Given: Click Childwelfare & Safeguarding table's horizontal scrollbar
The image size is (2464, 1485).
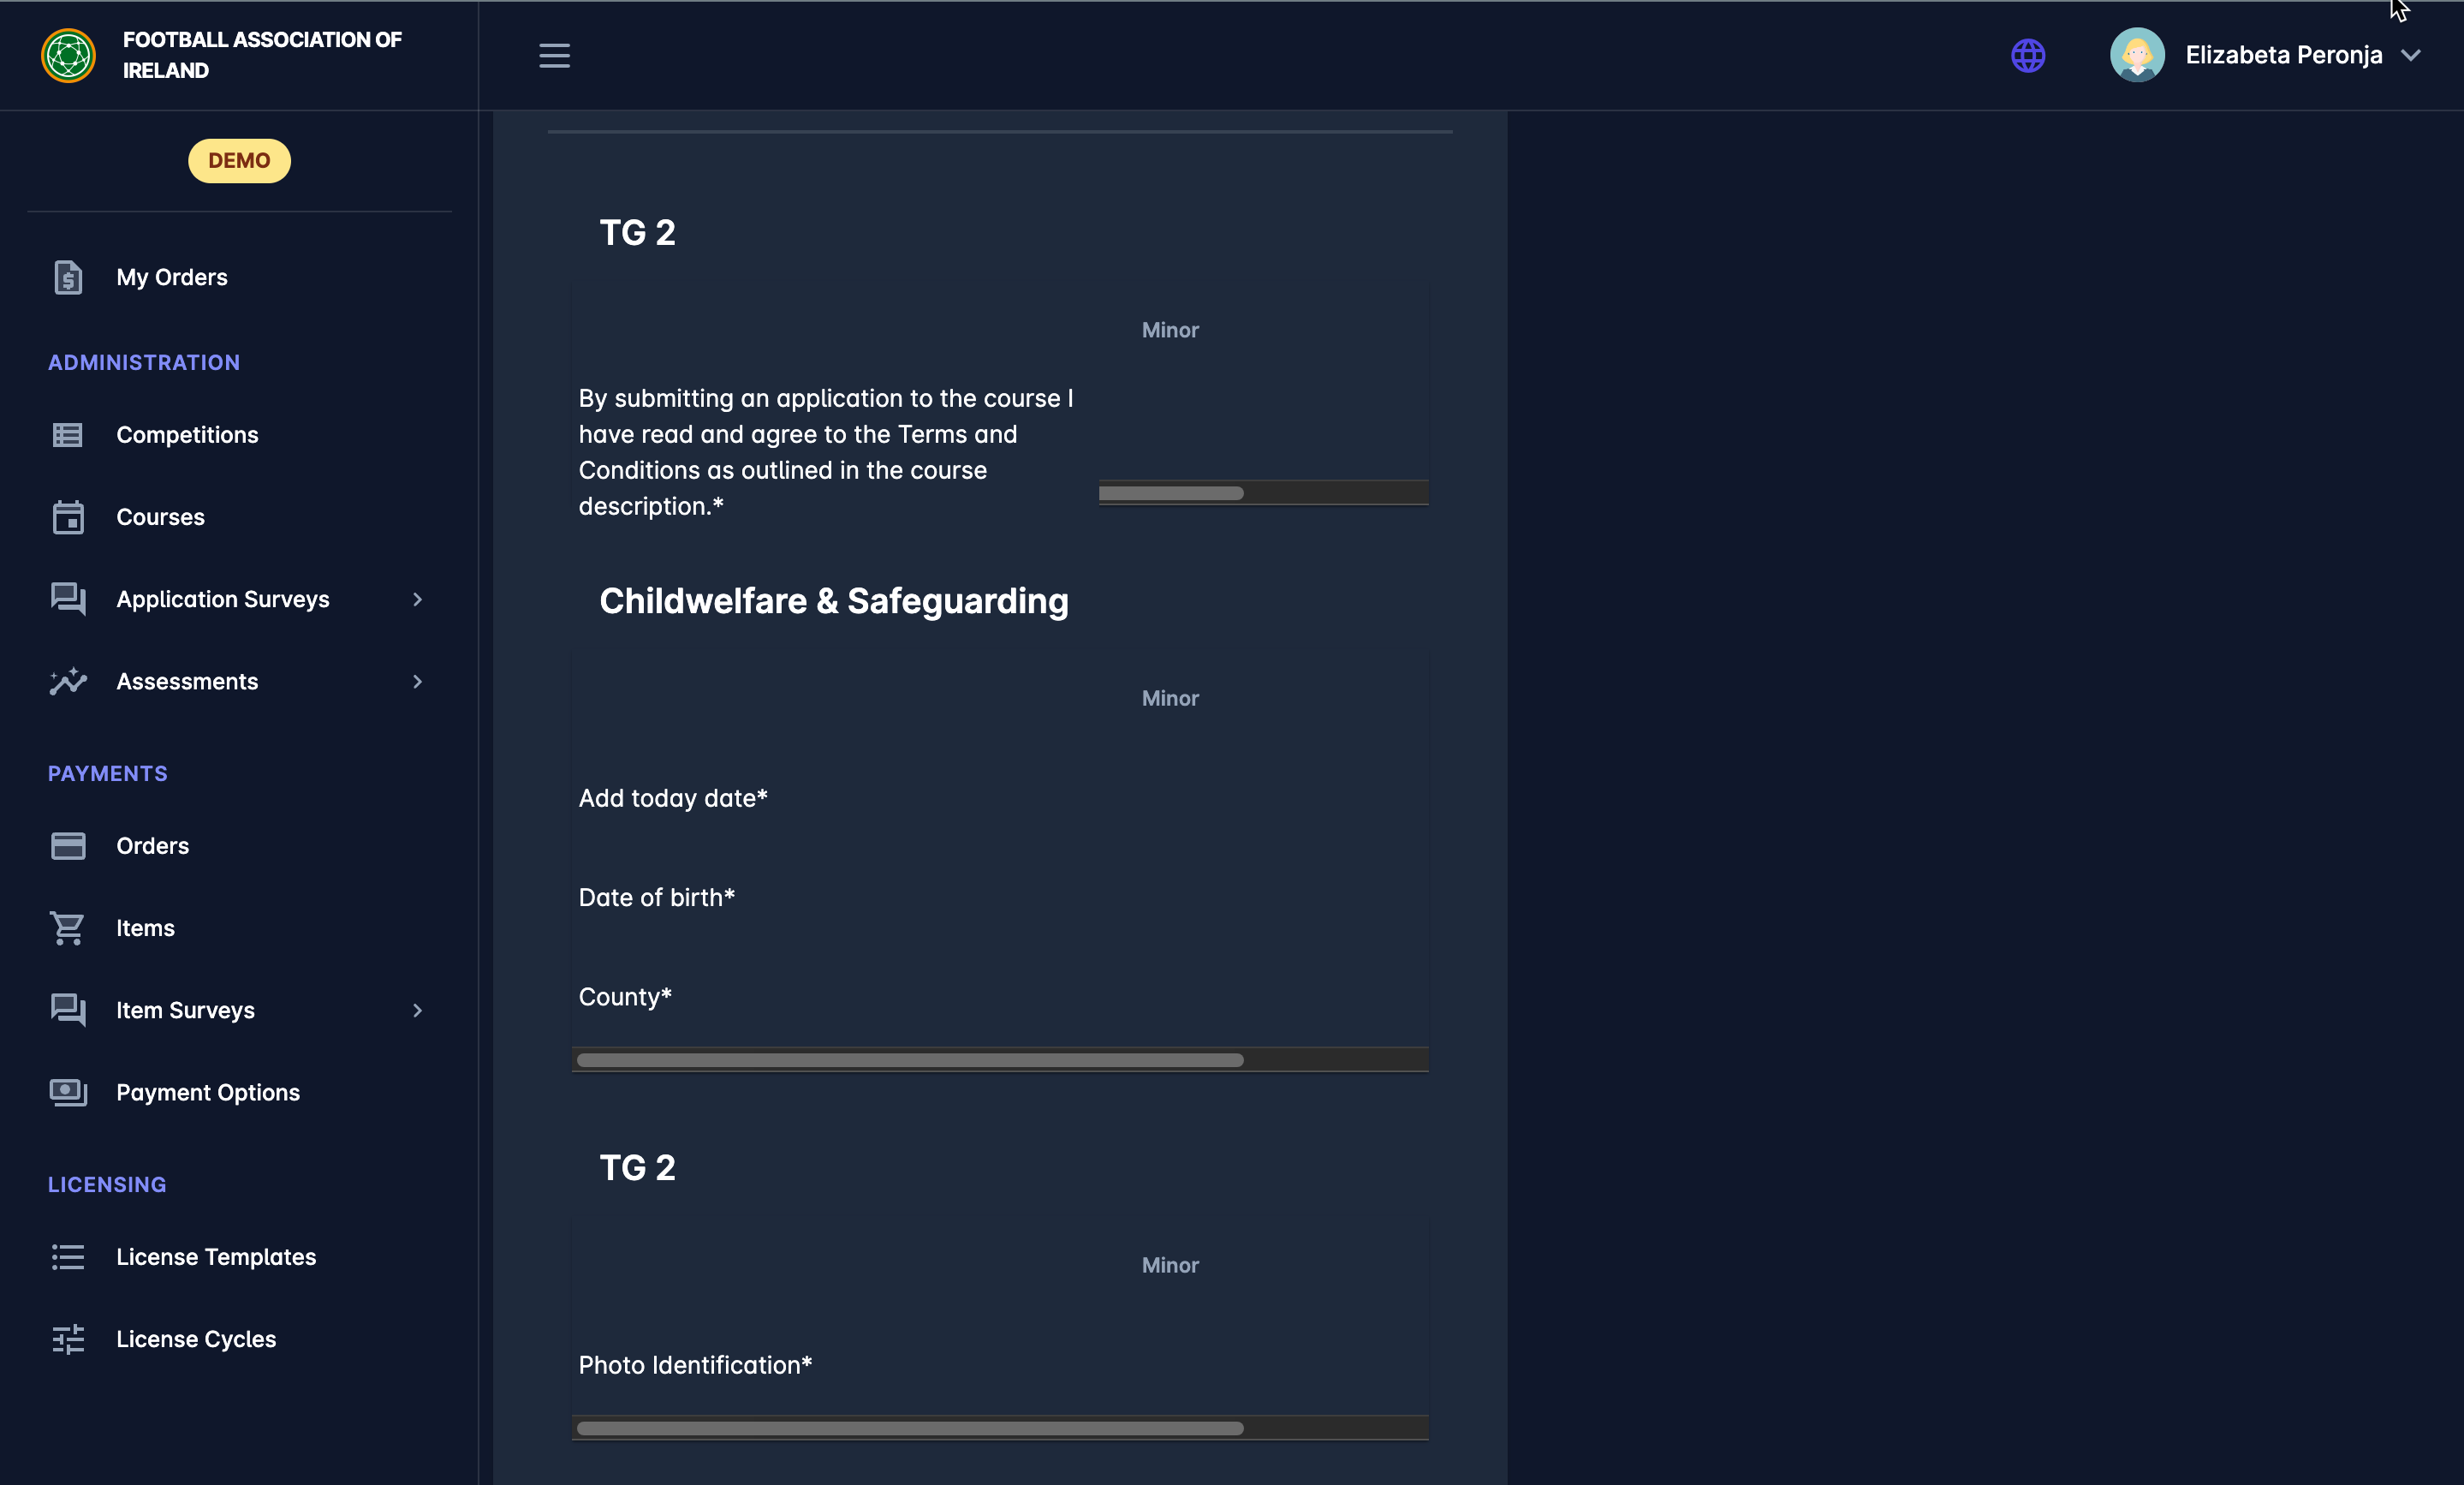Looking at the screenshot, I should click(910, 1060).
